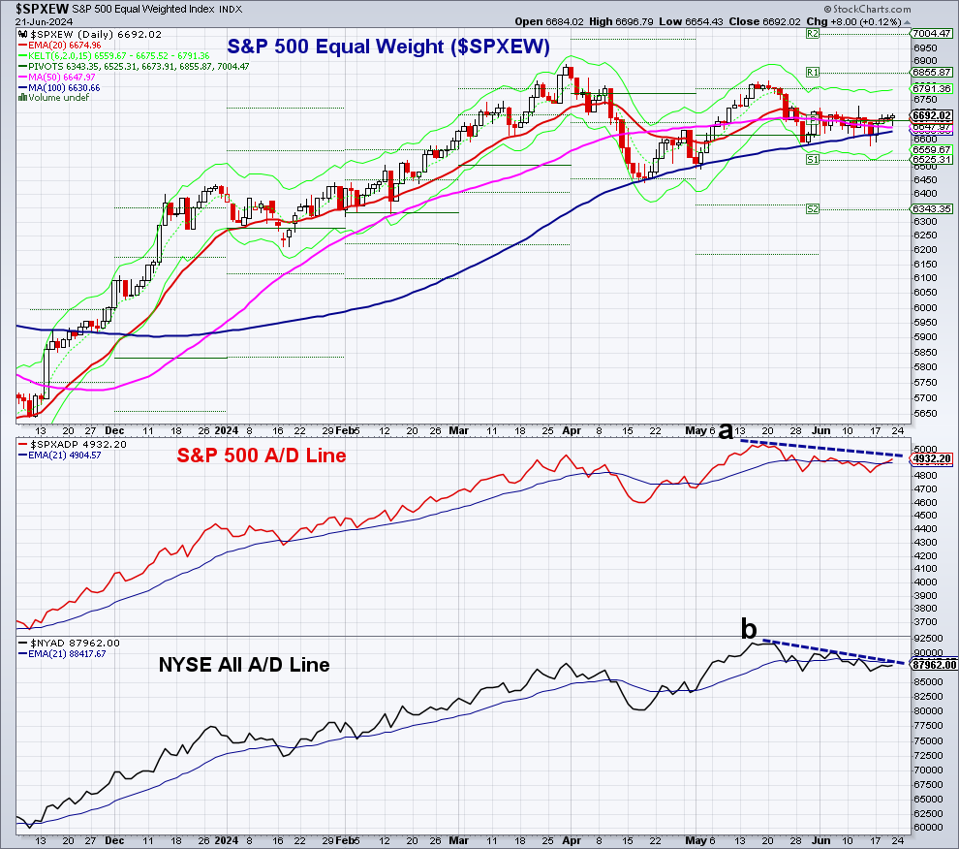Click the S1 pivot marker
The image size is (959, 849).
(813, 160)
